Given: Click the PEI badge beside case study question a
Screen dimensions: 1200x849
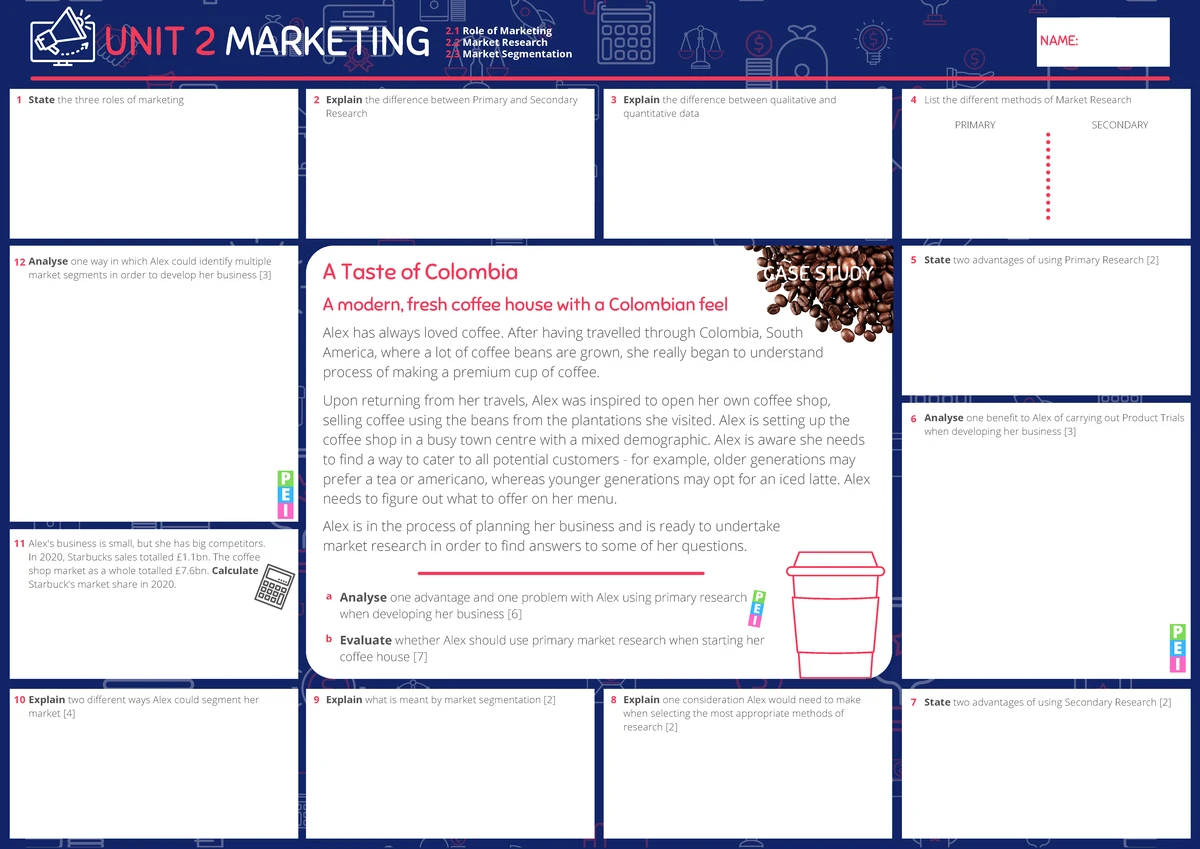Looking at the screenshot, I should [758, 607].
